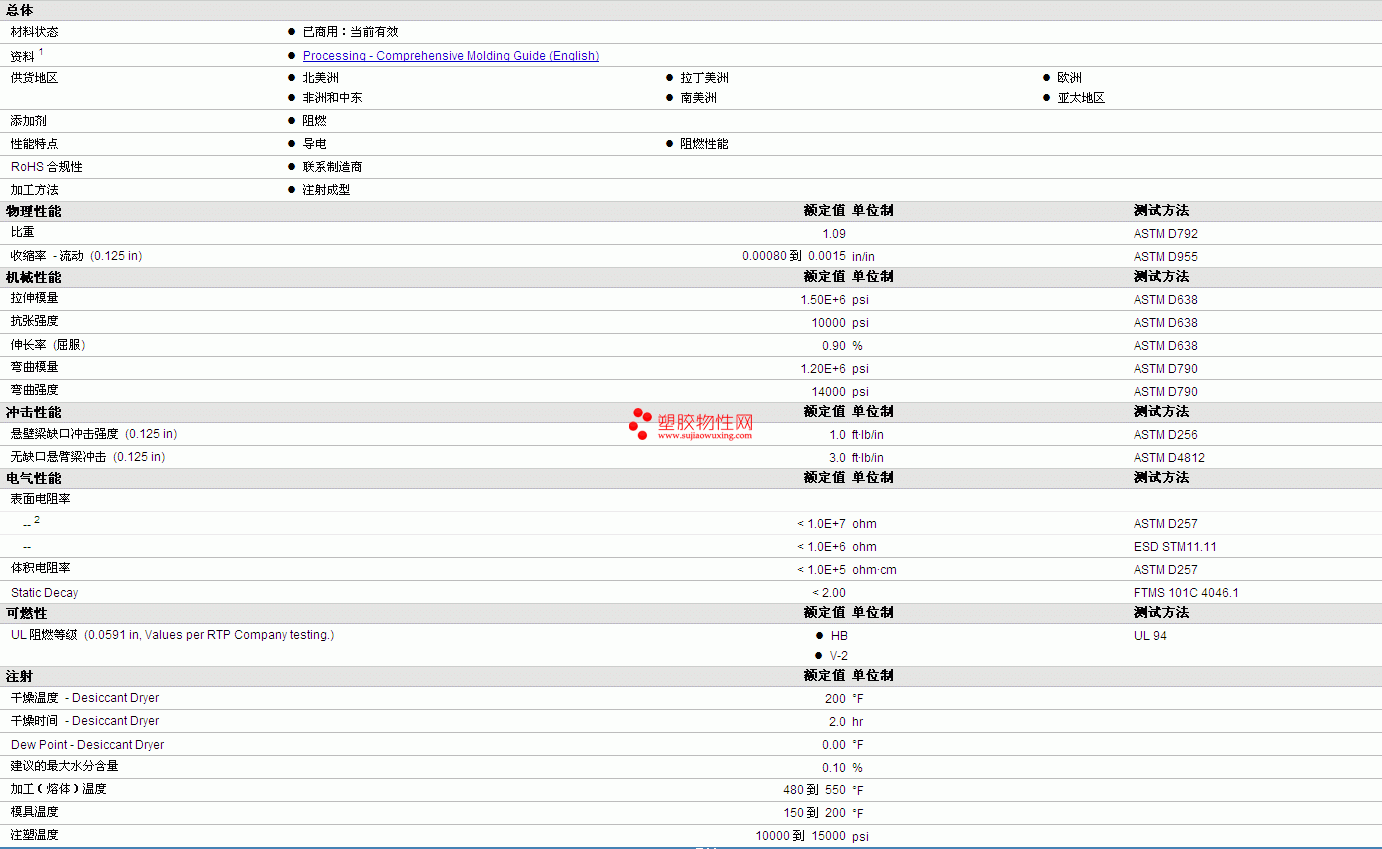Click the 亚太地区 region entry

[1081, 98]
